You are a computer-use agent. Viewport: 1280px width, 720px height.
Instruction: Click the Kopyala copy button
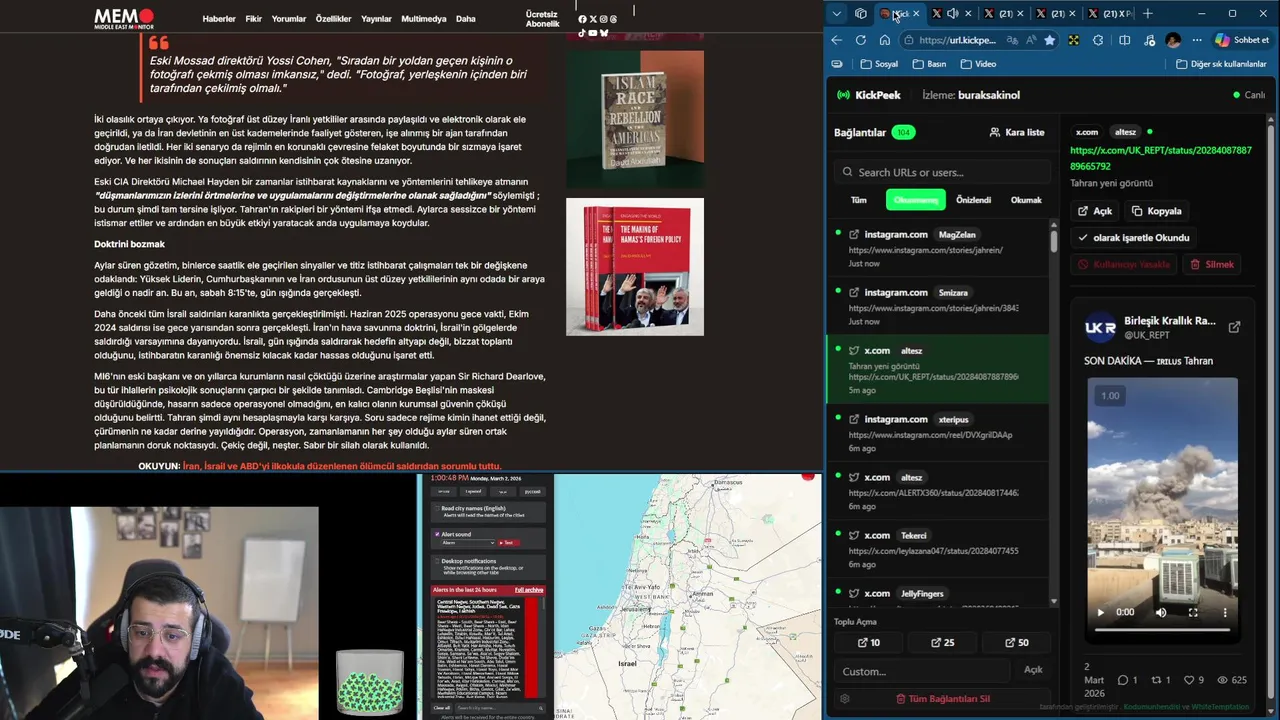(x=1157, y=211)
